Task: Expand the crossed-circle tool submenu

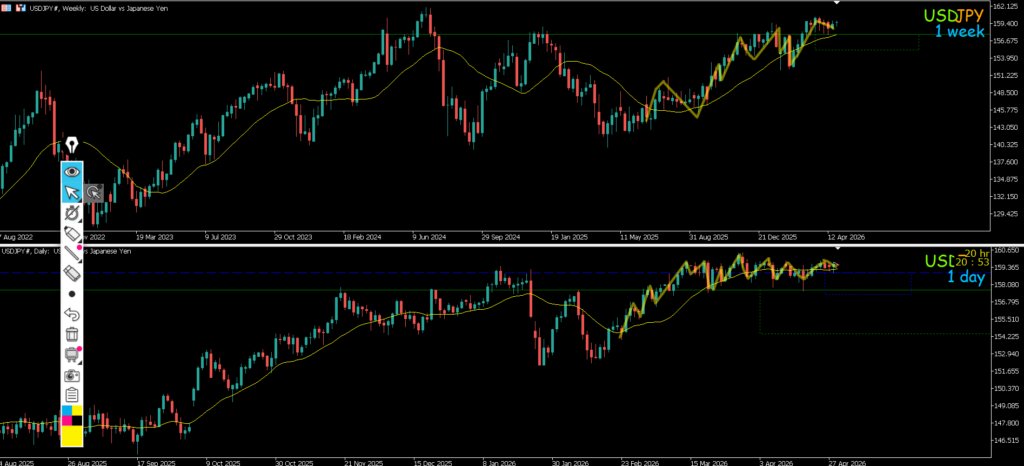Action: click(x=72, y=213)
